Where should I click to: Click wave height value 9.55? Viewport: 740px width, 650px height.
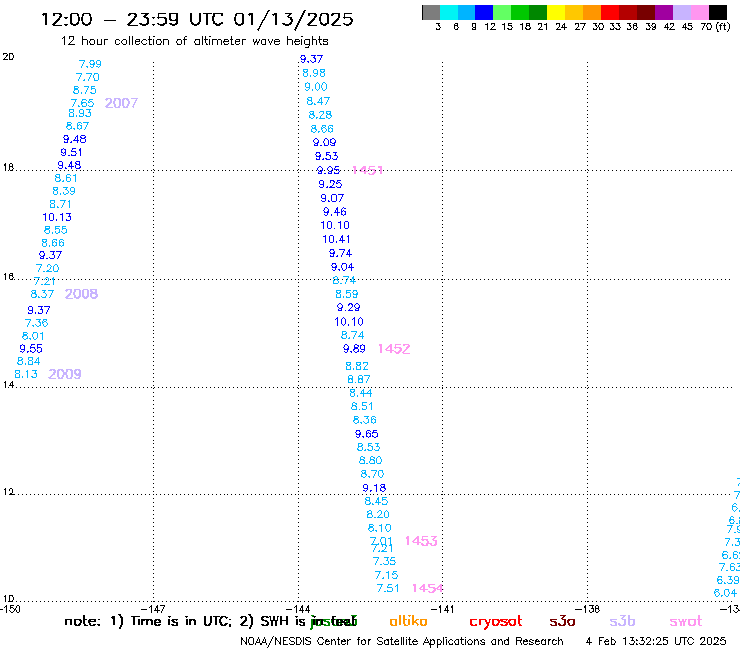pos(31,349)
